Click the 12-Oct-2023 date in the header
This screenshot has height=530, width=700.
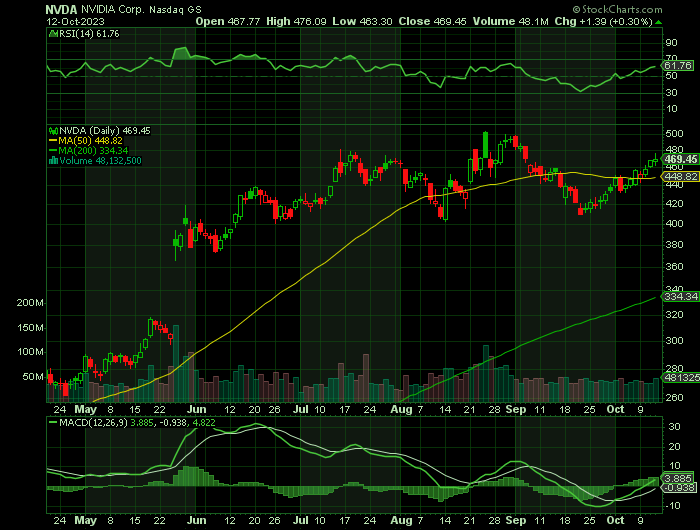pos(75,21)
